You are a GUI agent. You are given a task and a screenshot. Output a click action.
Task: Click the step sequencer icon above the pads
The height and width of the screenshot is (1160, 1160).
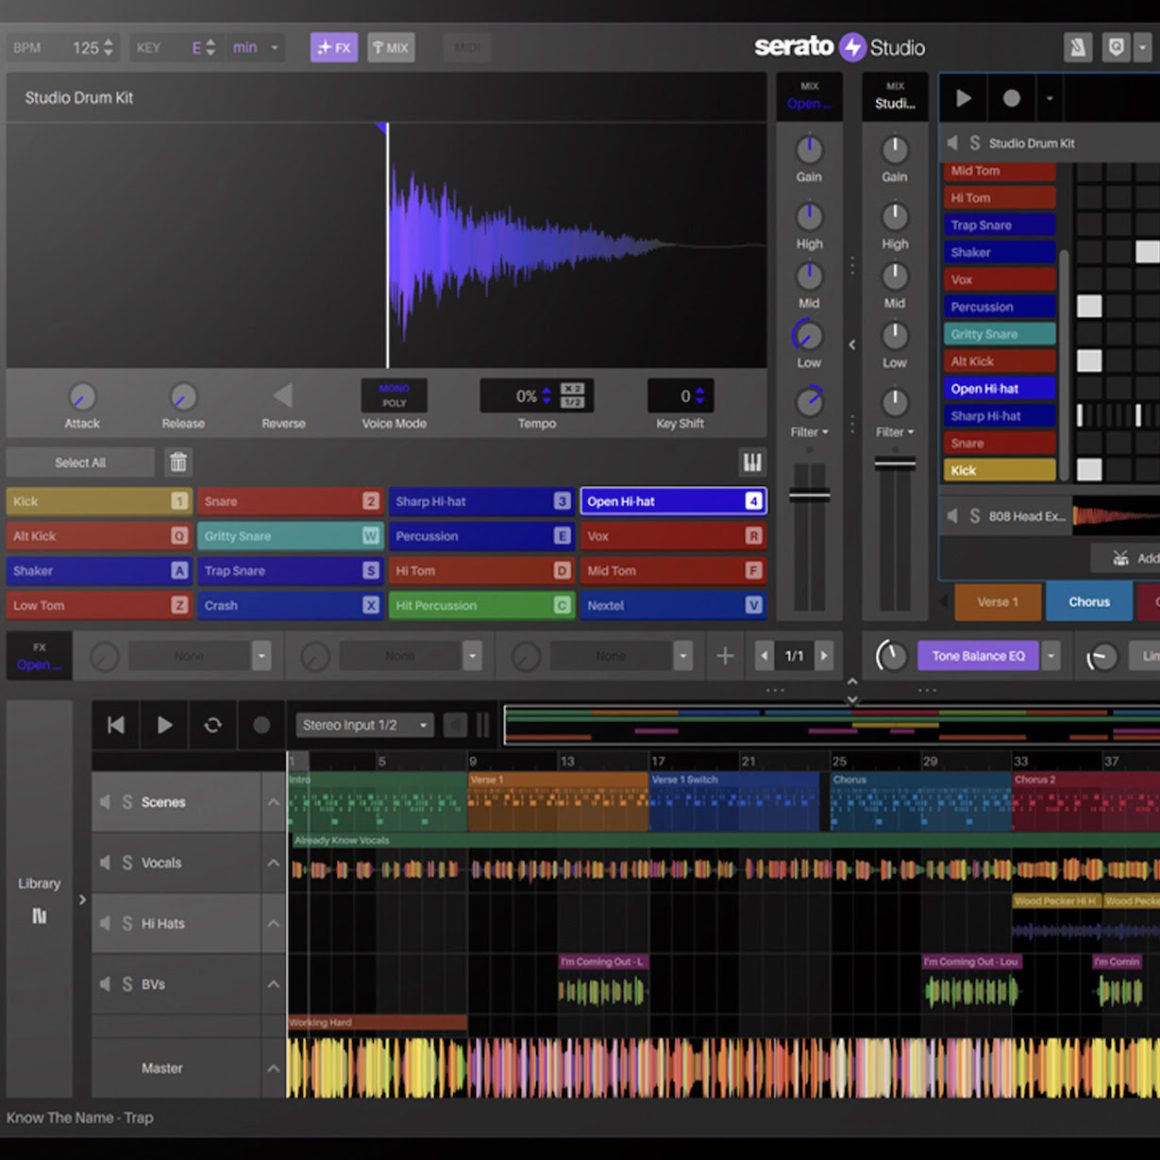751,462
